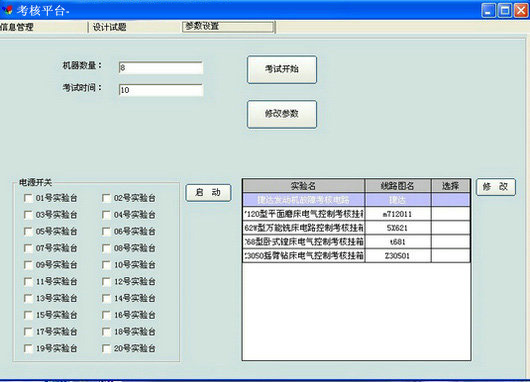Click the 启动 button
This screenshot has width=530, height=382.
208,193
